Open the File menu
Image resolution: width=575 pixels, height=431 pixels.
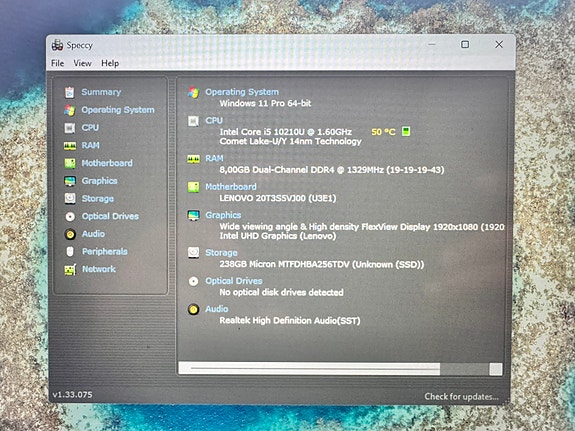click(x=58, y=63)
